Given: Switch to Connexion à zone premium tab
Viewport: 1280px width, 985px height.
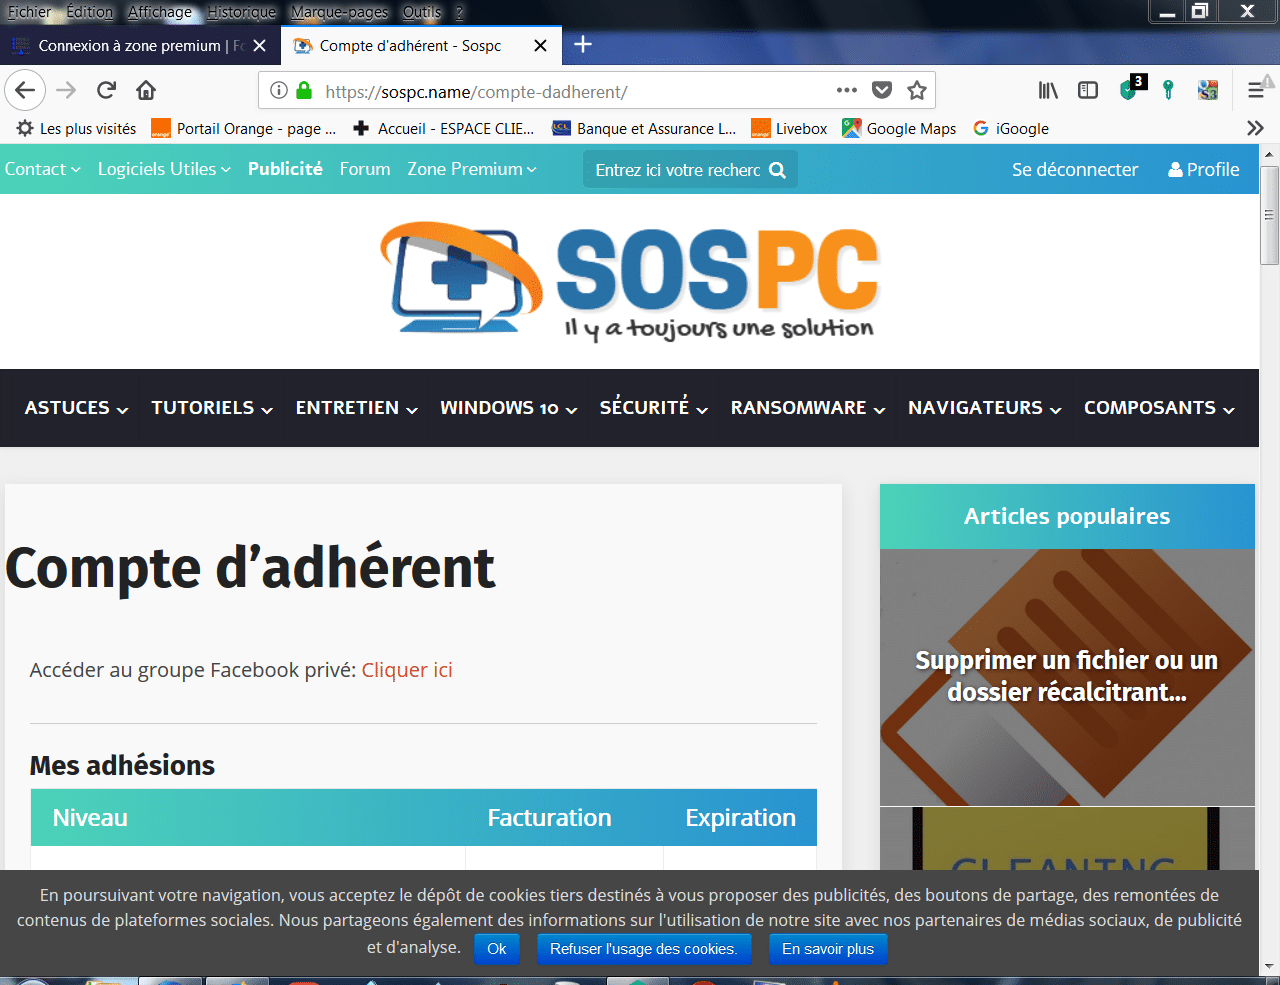Looking at the screenshot, I should 130,46.
